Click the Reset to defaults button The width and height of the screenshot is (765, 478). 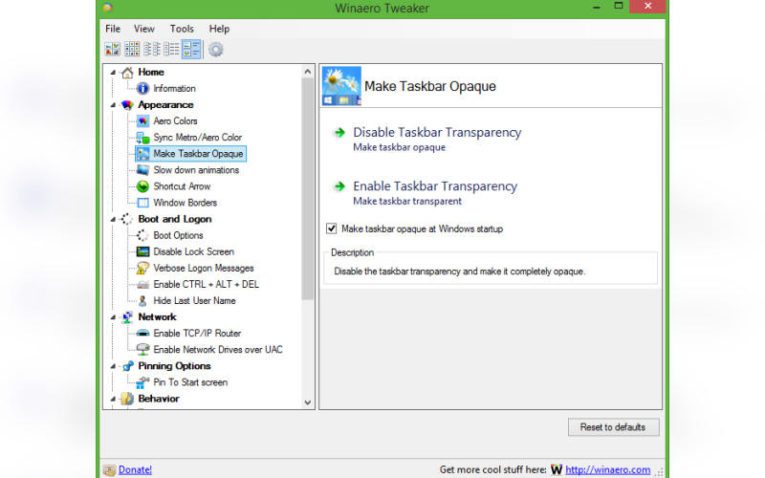point(613,427)
